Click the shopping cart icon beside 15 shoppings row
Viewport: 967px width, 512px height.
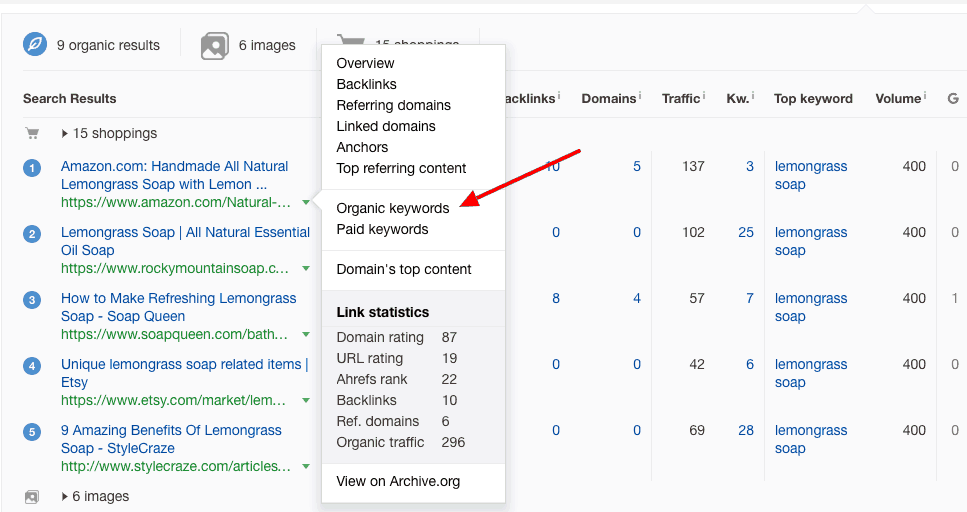tap(31, 133)
